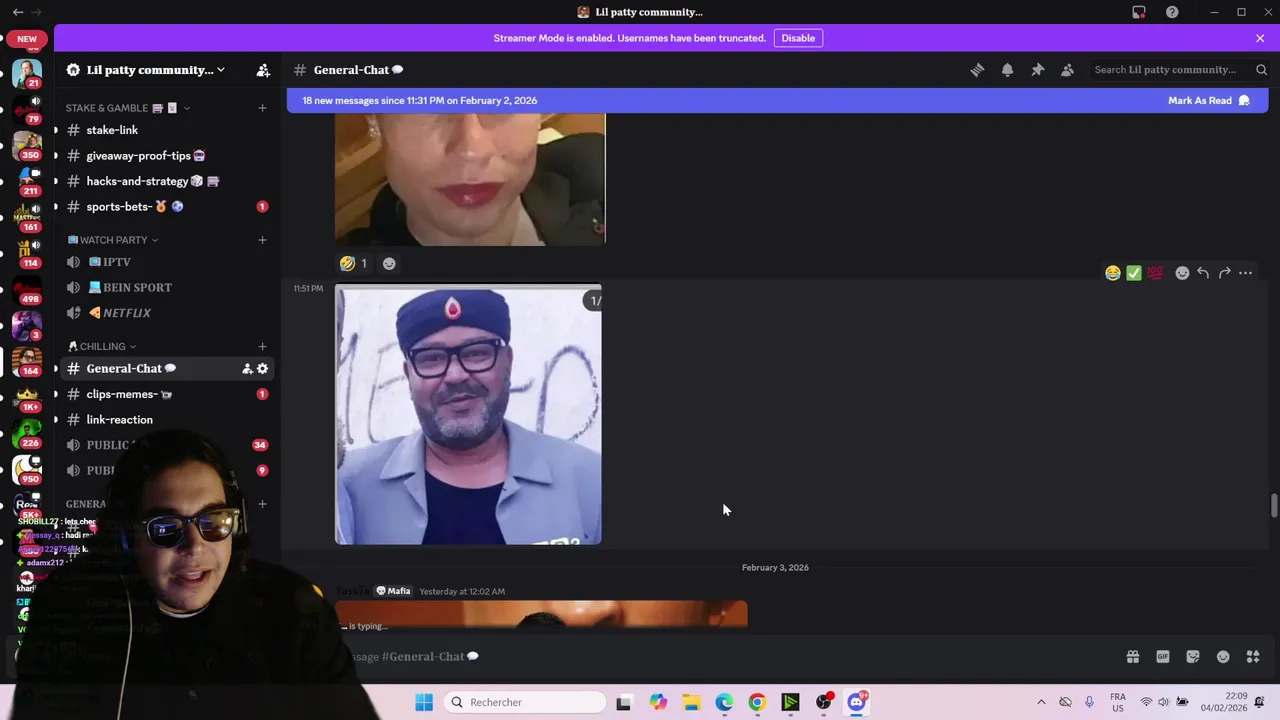The image size is (1280, 720).
Task: Reply to the message using reply arrow
Action: pyautogui.click(x=1203, y=273)
